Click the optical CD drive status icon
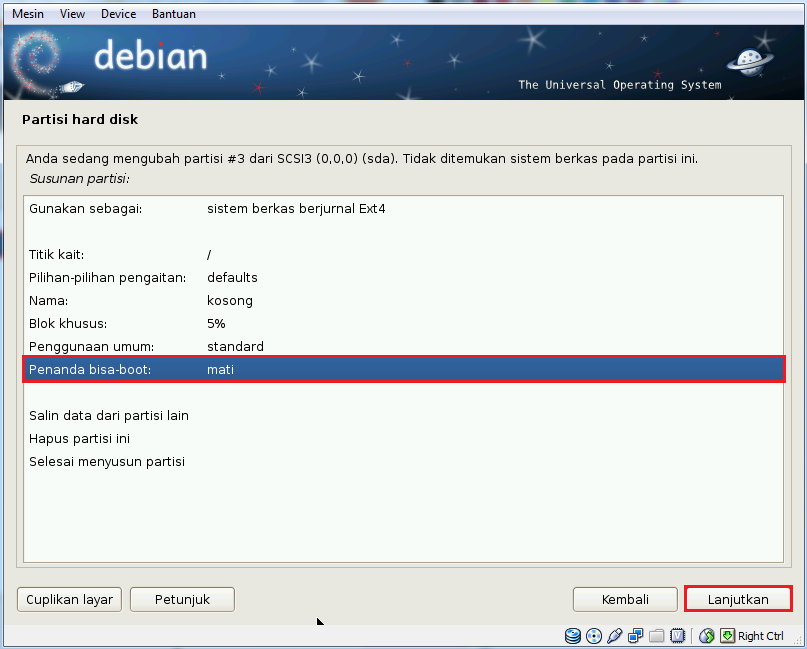This screenshot has width=807, height=649. [594, 636]
